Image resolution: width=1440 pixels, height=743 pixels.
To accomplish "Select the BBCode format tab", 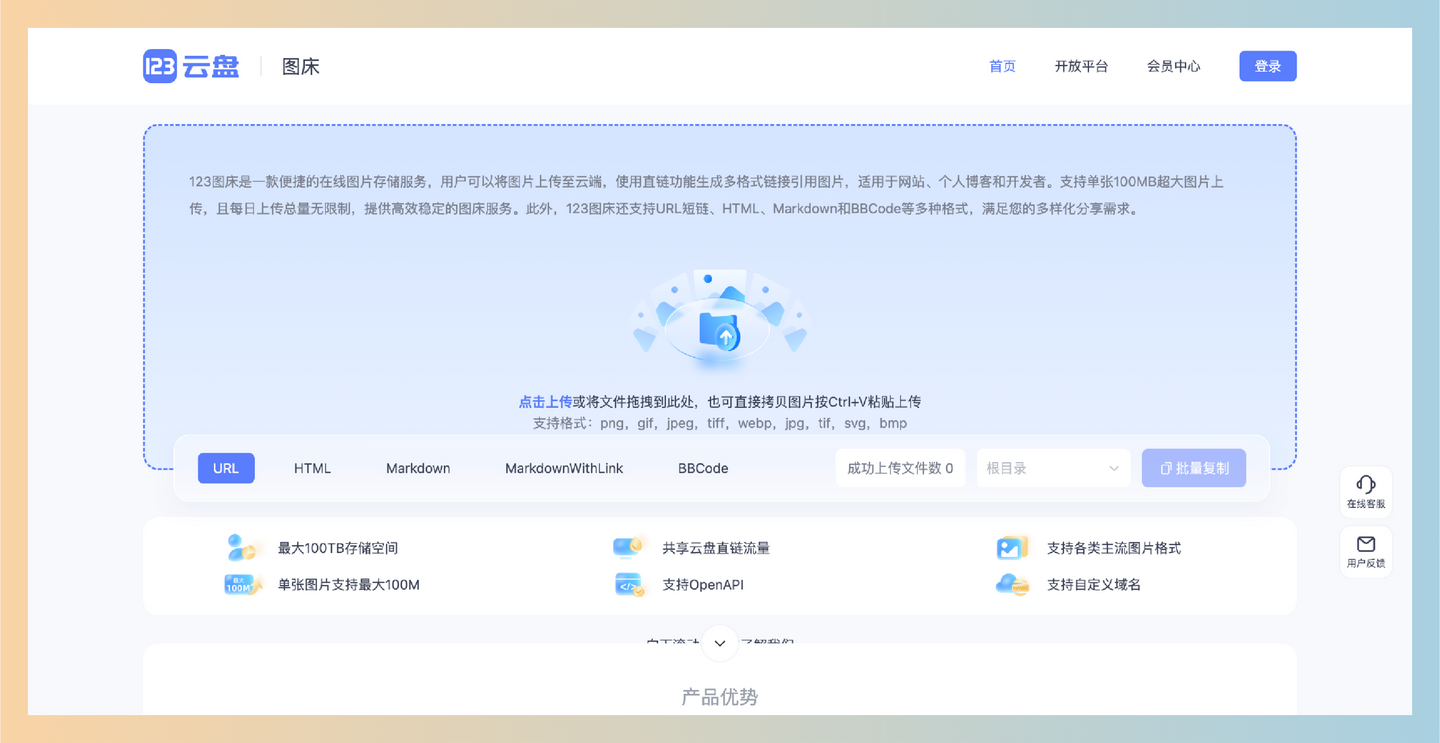I will pyautogui.click(x=702, y=467).
